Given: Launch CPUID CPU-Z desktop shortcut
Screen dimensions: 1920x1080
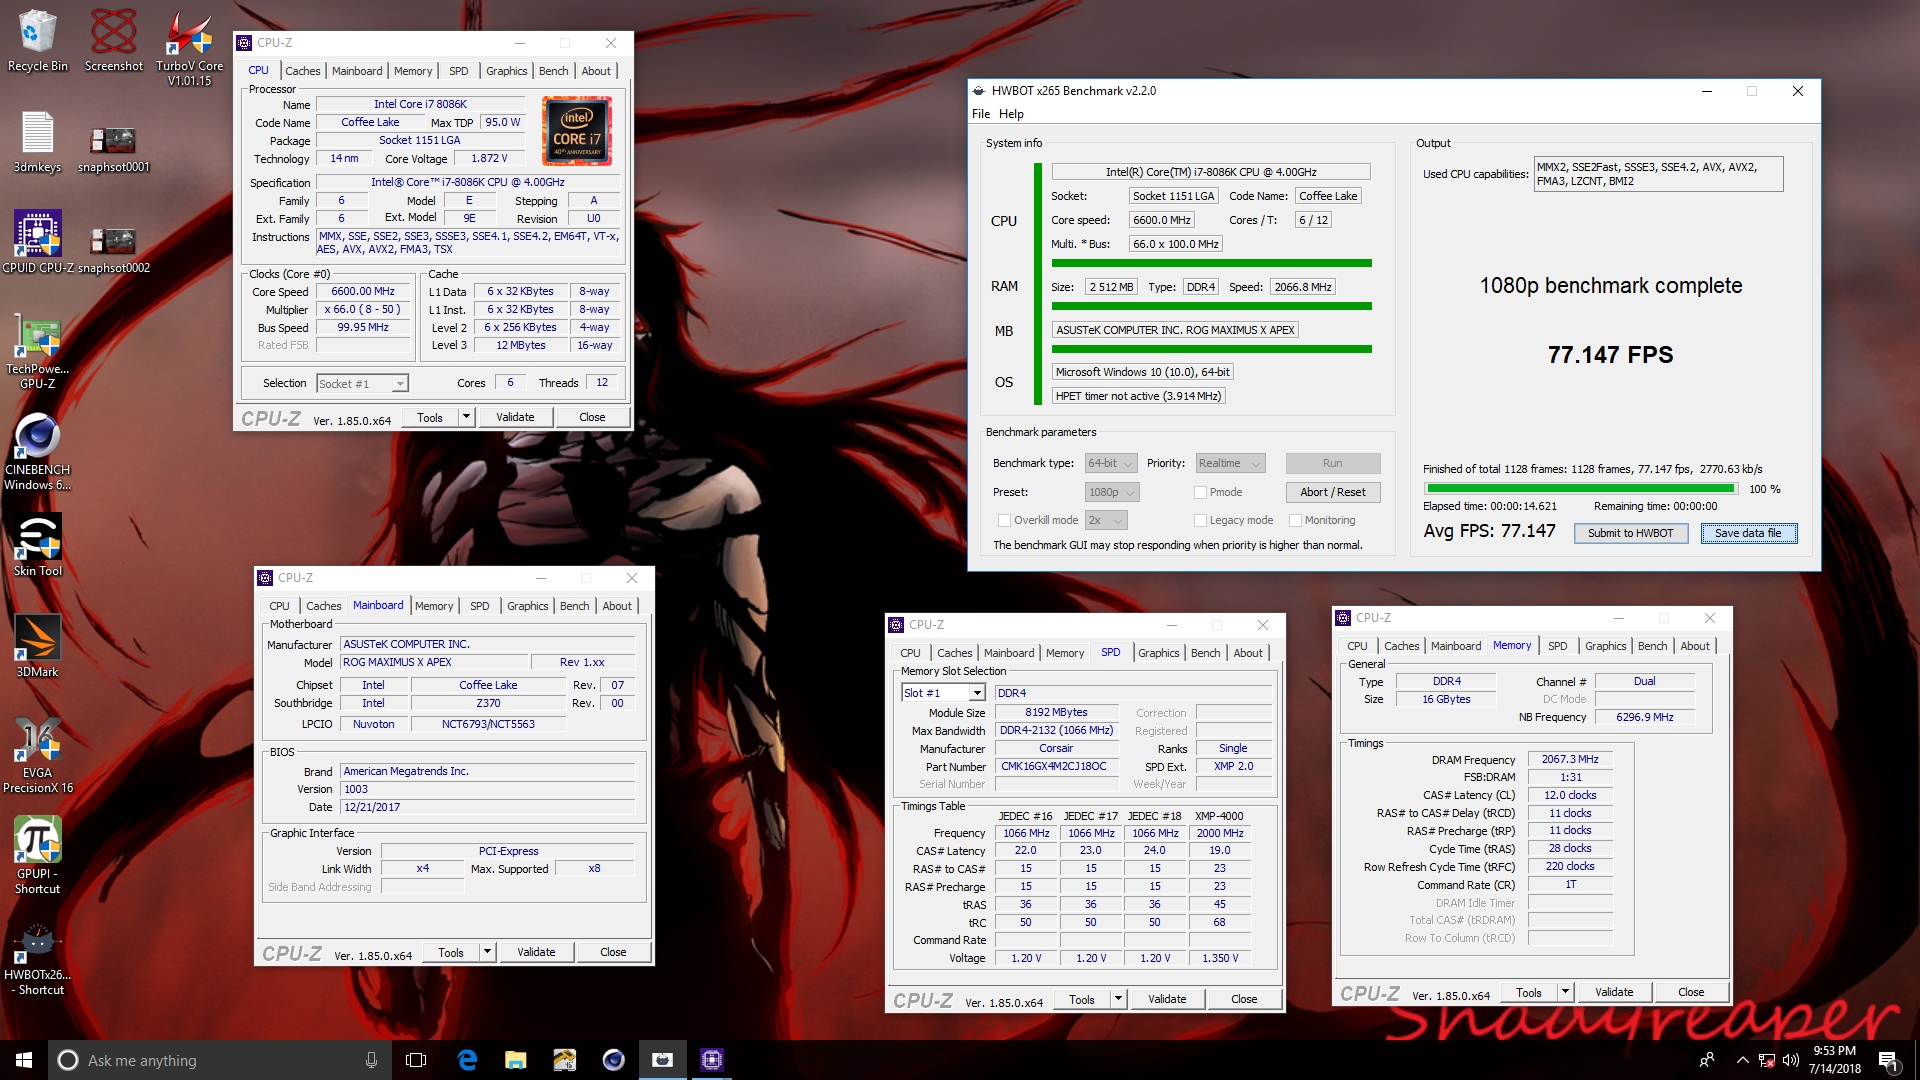Looking at the screenshot, I should [38, 242].
